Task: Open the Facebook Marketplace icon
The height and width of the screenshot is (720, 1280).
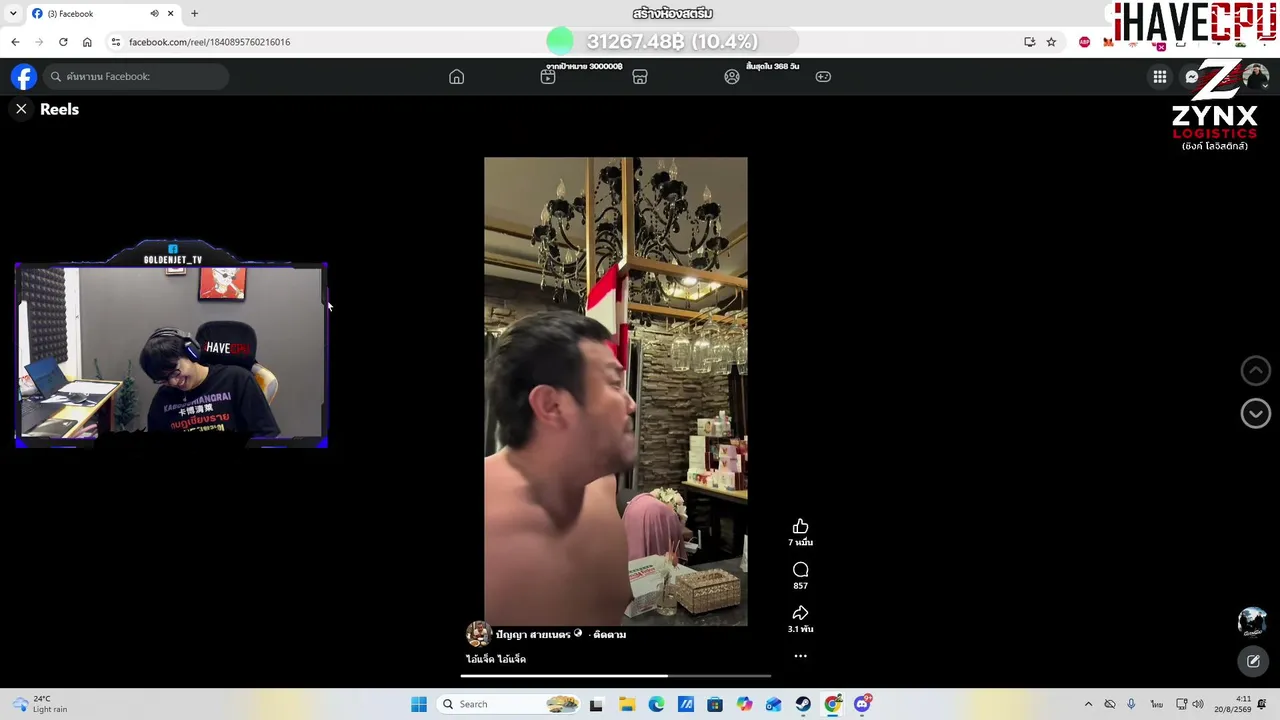Action: pos(640,77)
